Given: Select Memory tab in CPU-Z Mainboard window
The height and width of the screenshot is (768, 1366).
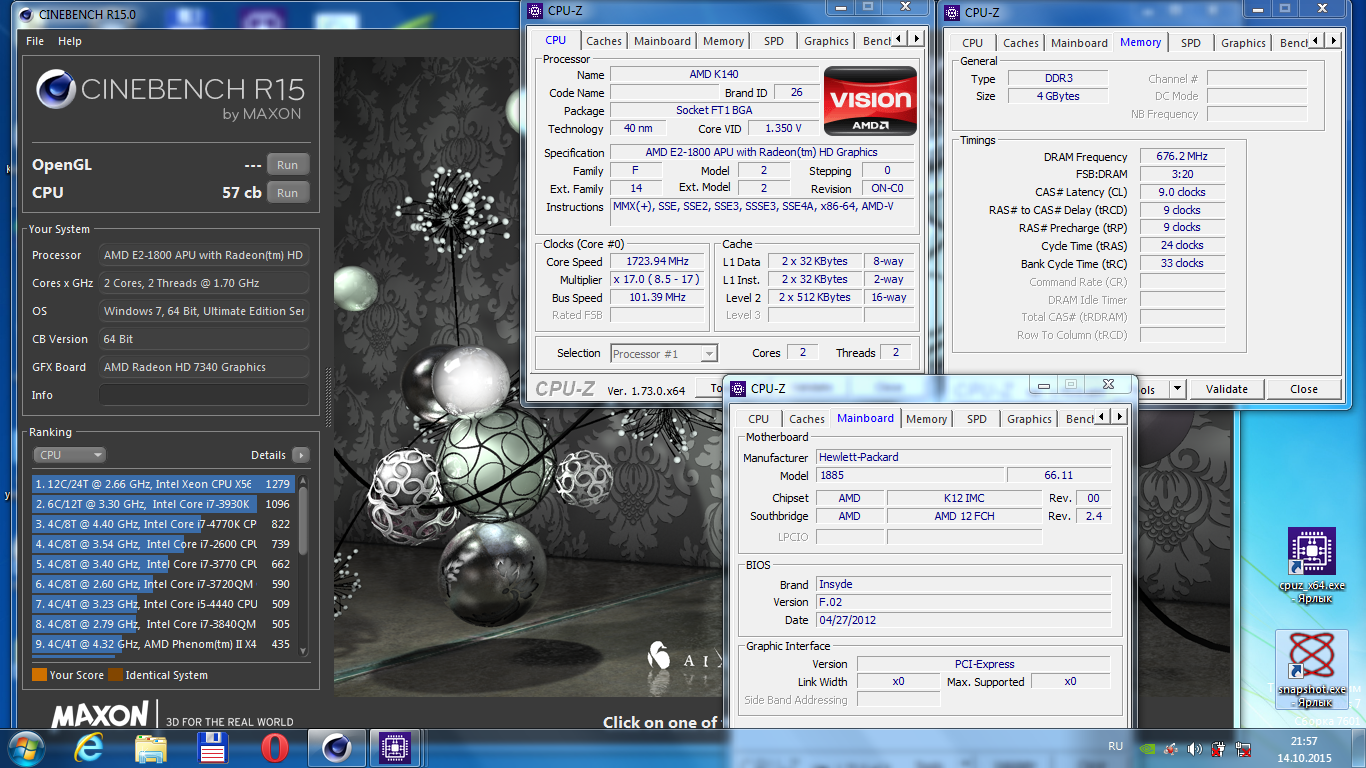Looking at the screenshot, I should (x=926, y=419).
